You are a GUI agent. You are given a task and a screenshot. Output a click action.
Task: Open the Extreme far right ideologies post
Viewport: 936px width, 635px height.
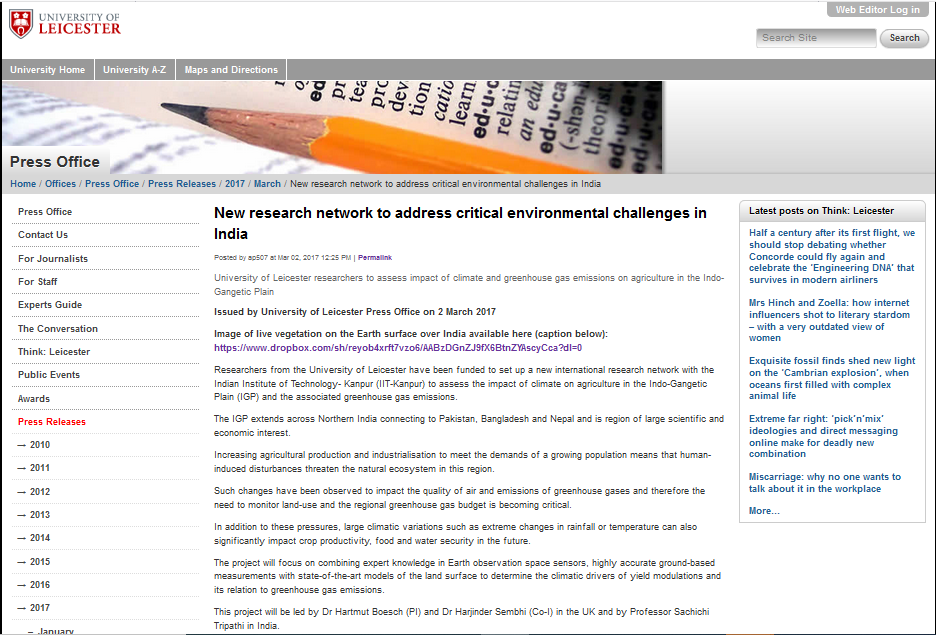click(x=823, y=436)
